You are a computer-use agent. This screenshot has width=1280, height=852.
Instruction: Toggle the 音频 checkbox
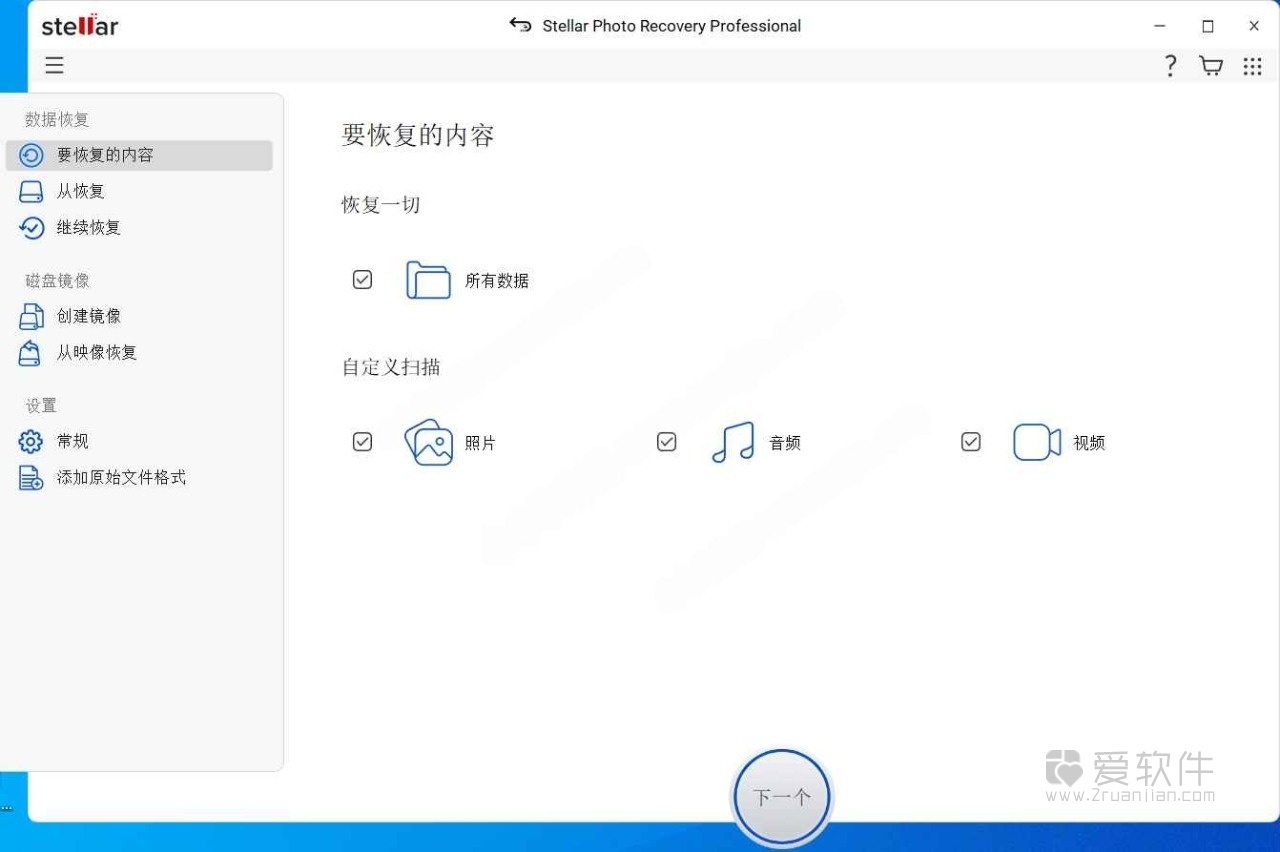667,442
